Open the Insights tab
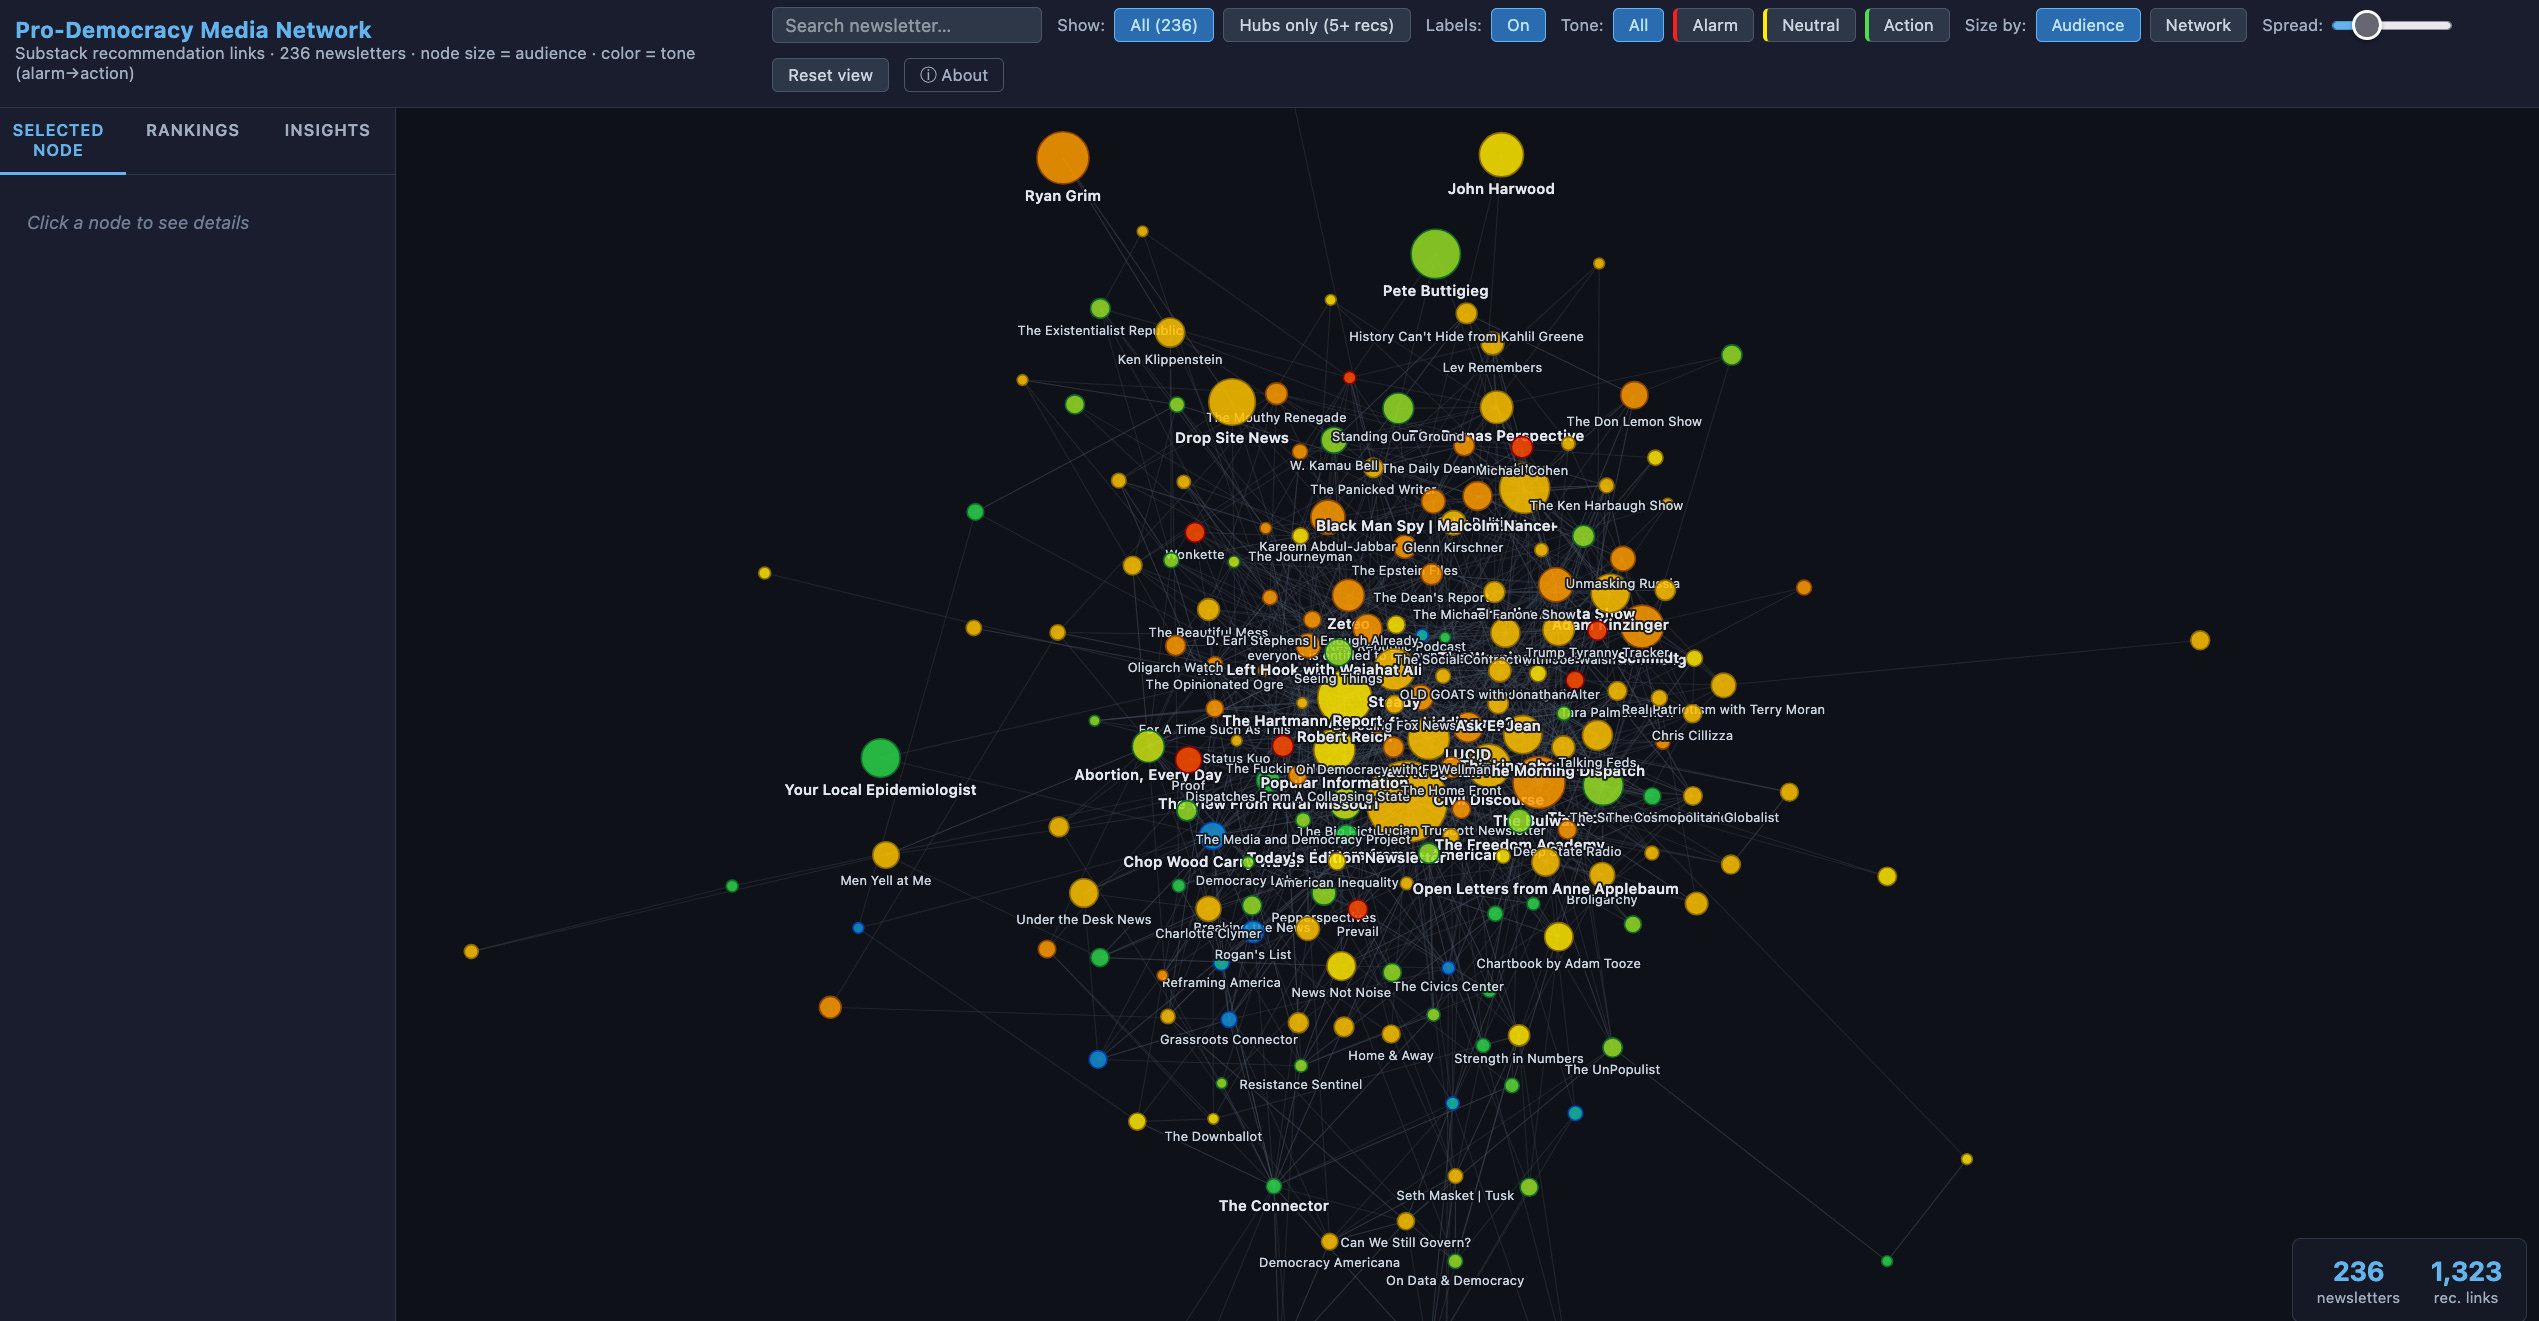Image resolution: width=2539 pixels, height=1321 pixels. [x=327, y=130]
